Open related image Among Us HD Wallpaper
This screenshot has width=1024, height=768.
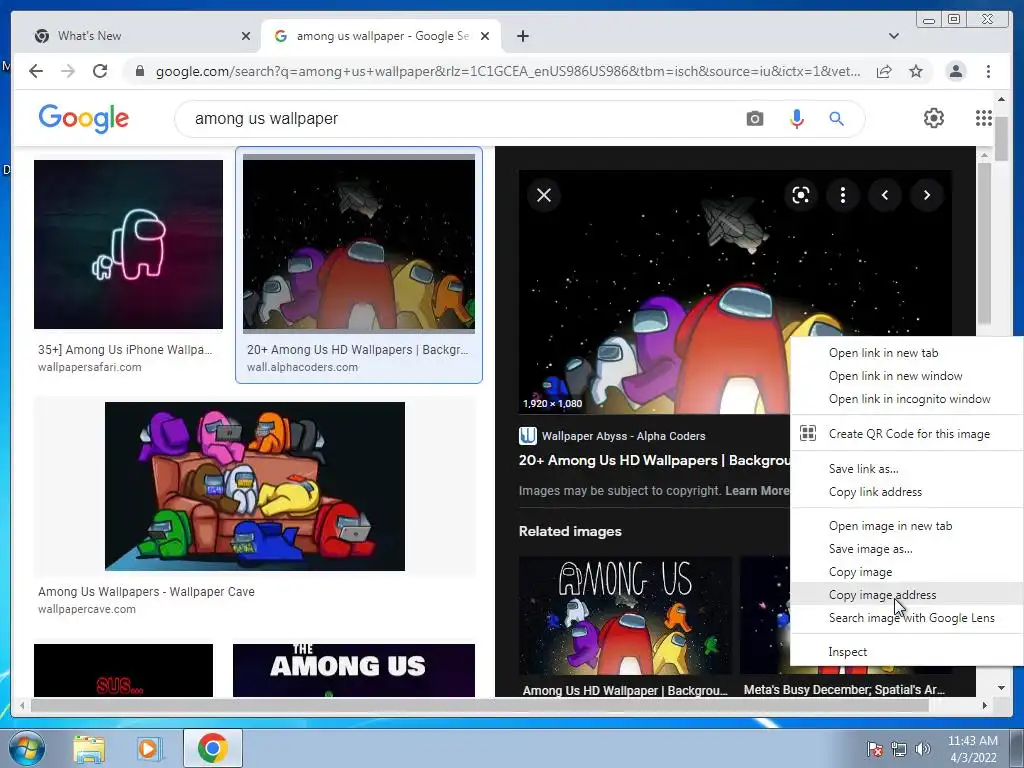click(625, 616)
